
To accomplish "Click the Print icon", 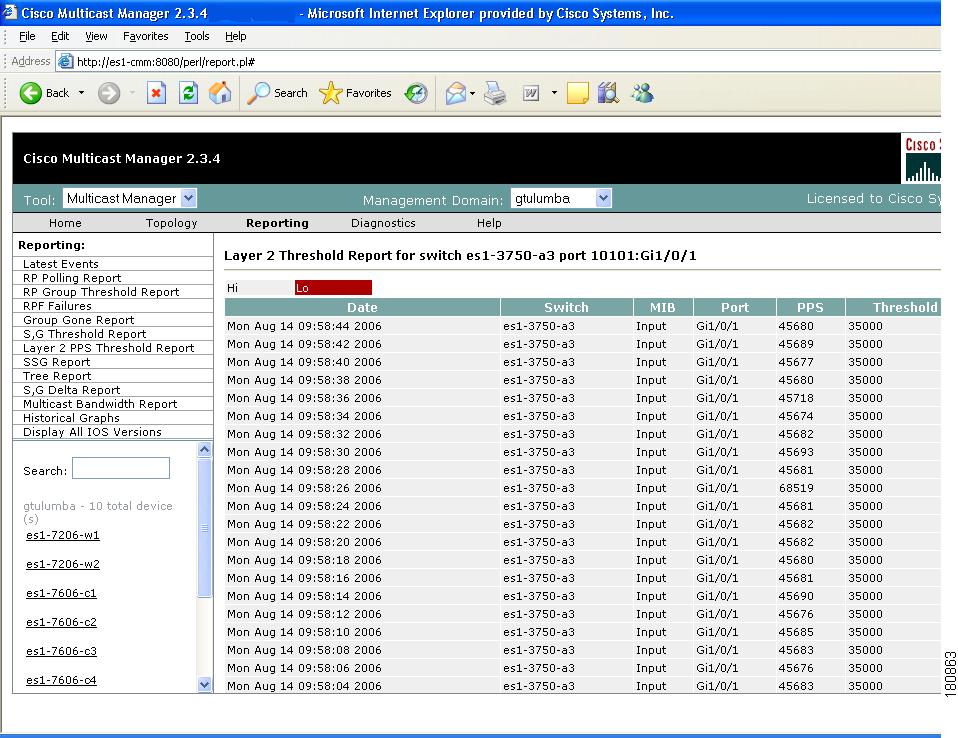I will coord(495,93).
